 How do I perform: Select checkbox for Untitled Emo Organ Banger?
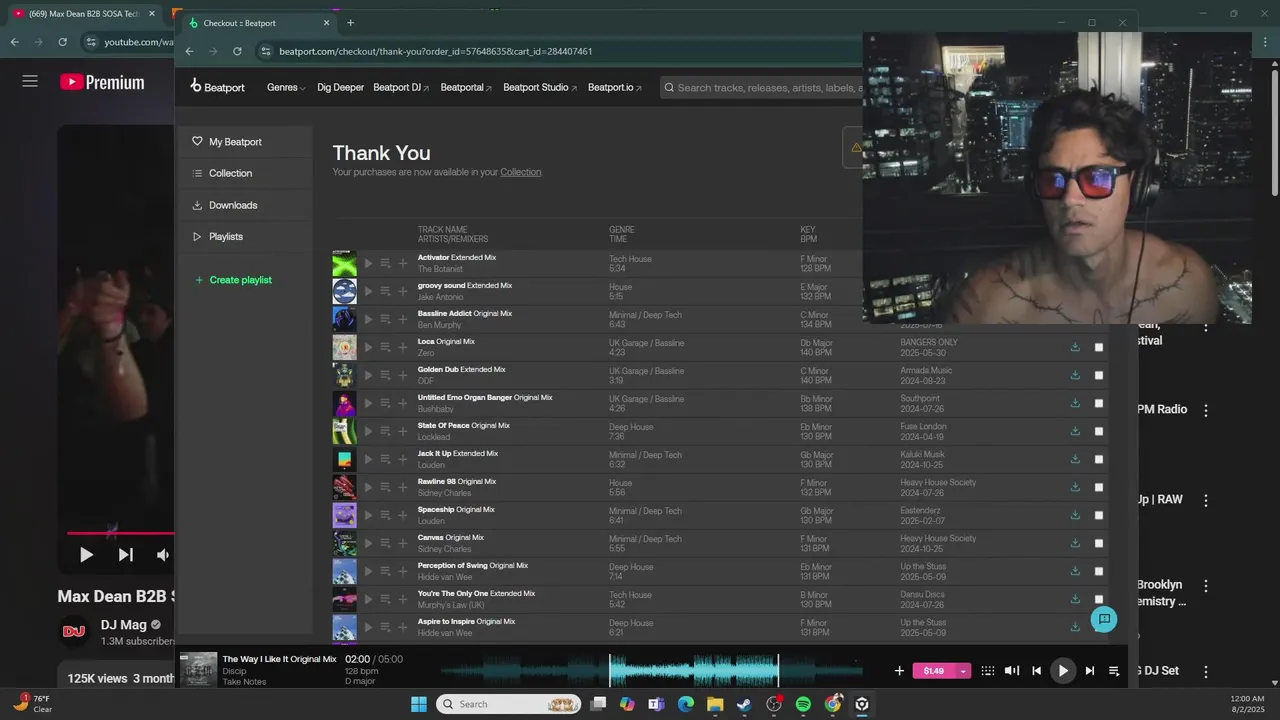[x=1098, y=403]
